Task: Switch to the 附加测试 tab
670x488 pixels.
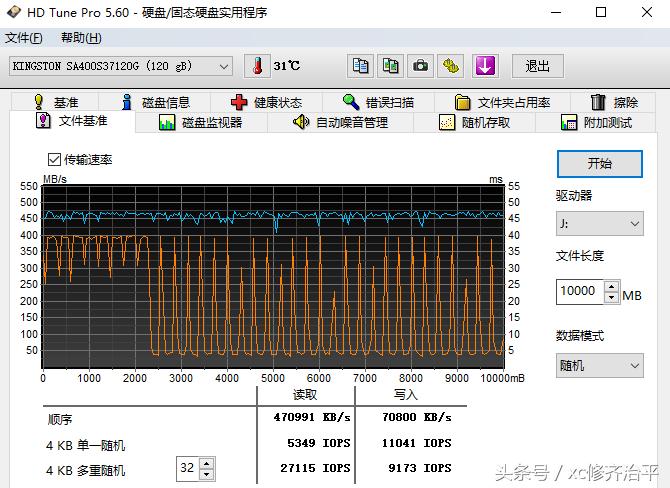Action: [596, 123]
